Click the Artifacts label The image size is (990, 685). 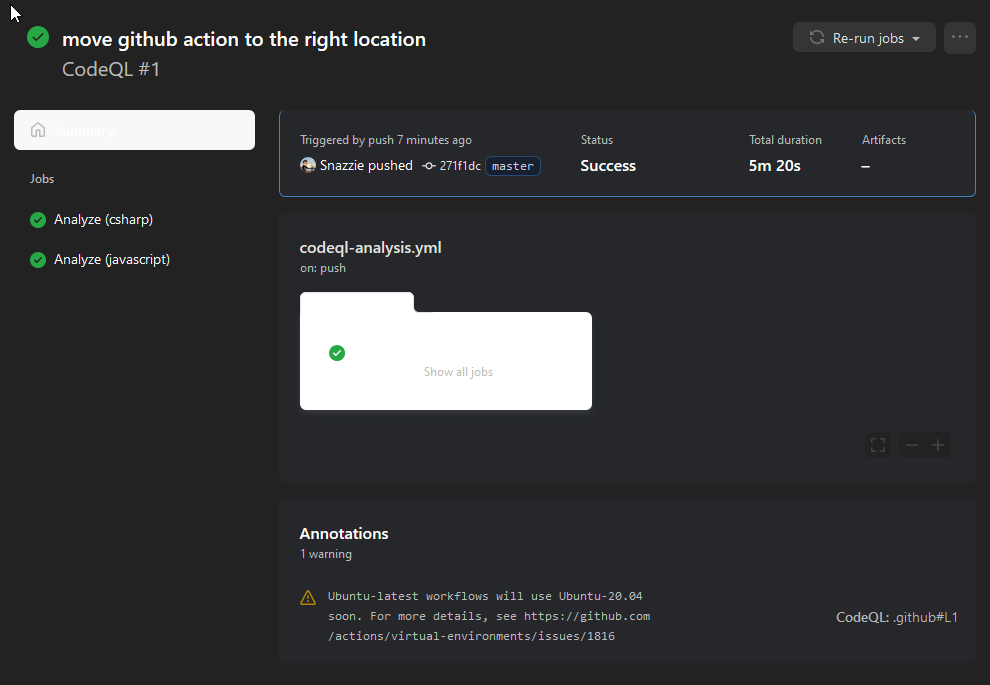pyautogui.click(x=884, y=140)
